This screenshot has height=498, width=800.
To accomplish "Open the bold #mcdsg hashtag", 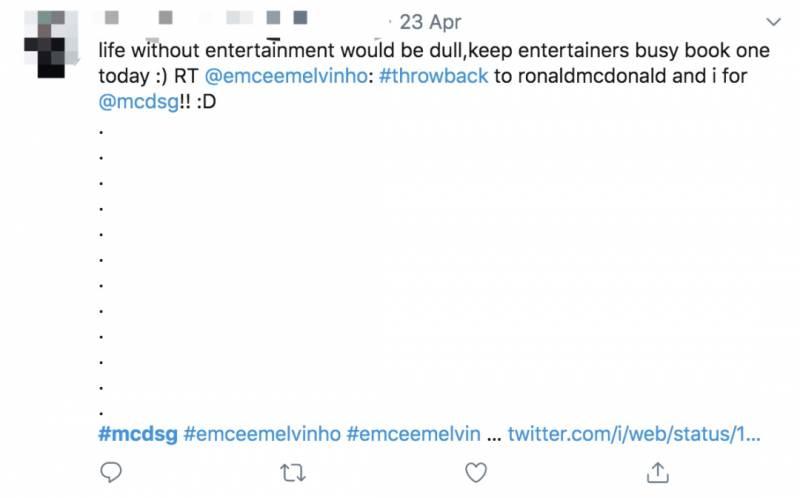I will point(138,435).
